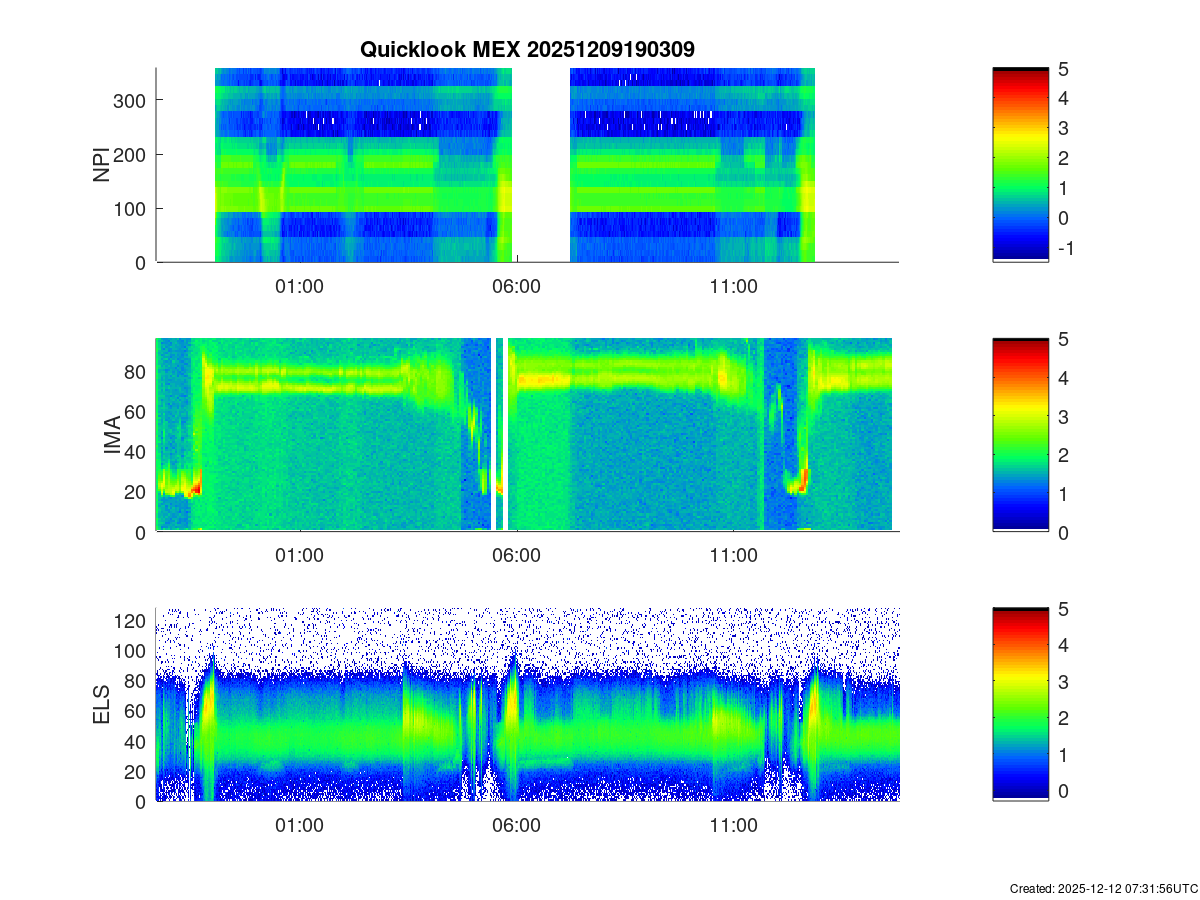Image resolution: width=1200 pixels, height=900 pixels.
Task: Select the 06:00 tick under ELS plot
Action: pos(516,826)
